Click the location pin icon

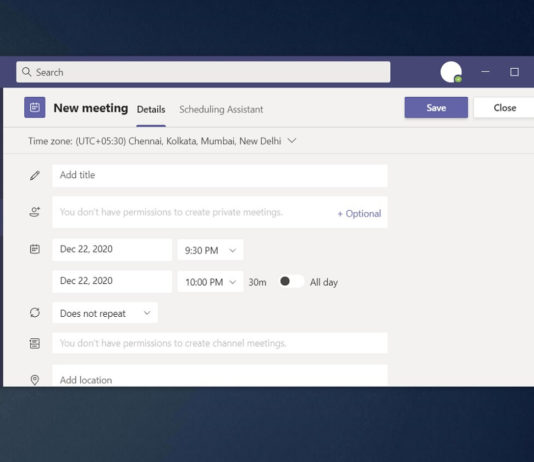(x=34, y=380)
